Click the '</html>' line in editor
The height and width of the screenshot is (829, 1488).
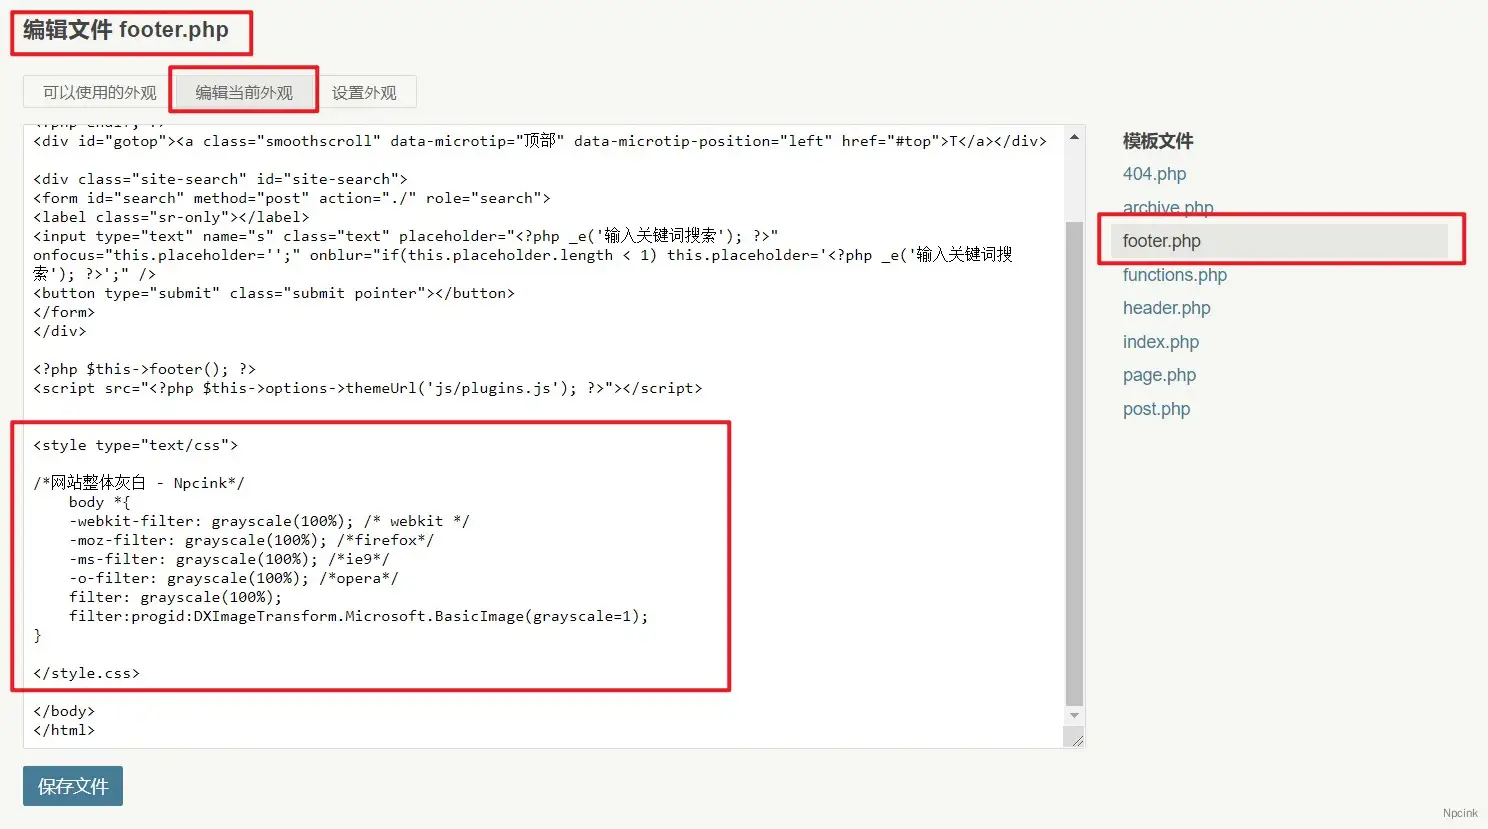[64, 730]
